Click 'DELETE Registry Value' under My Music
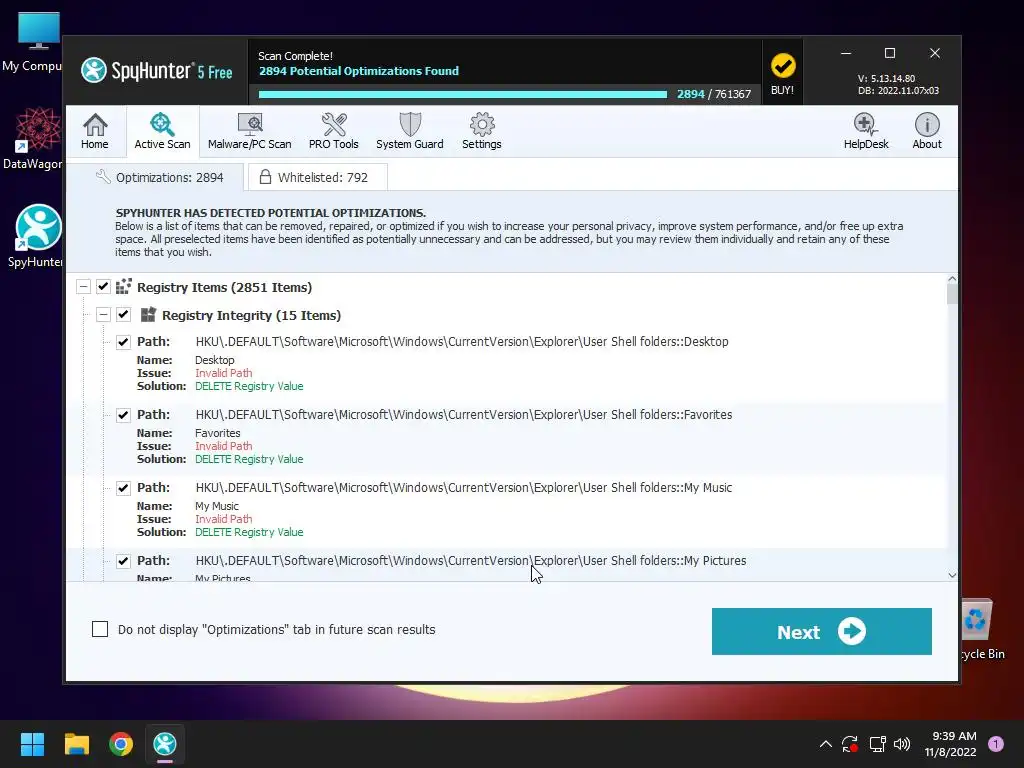This screenshot has height=768, width=1024. [249, 532]
